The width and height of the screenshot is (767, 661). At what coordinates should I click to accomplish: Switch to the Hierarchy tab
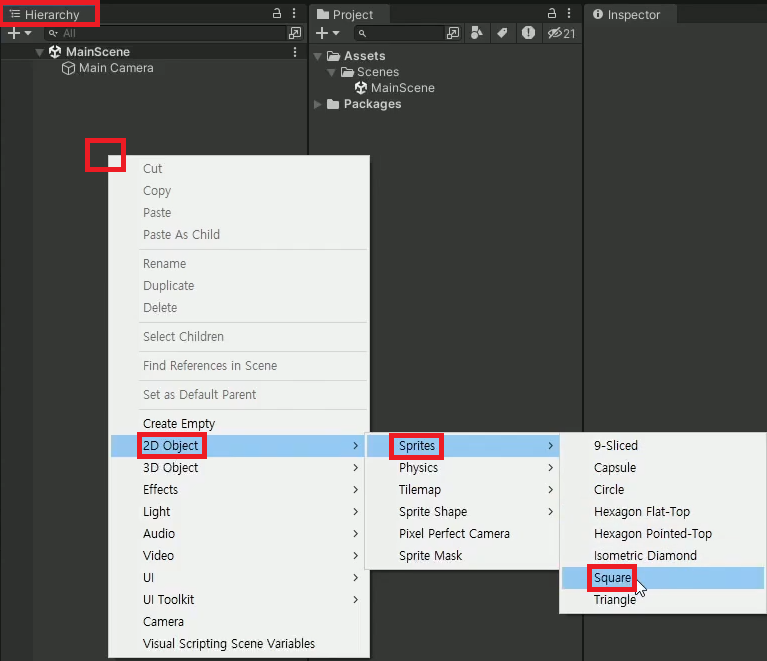tap(50, 14)
